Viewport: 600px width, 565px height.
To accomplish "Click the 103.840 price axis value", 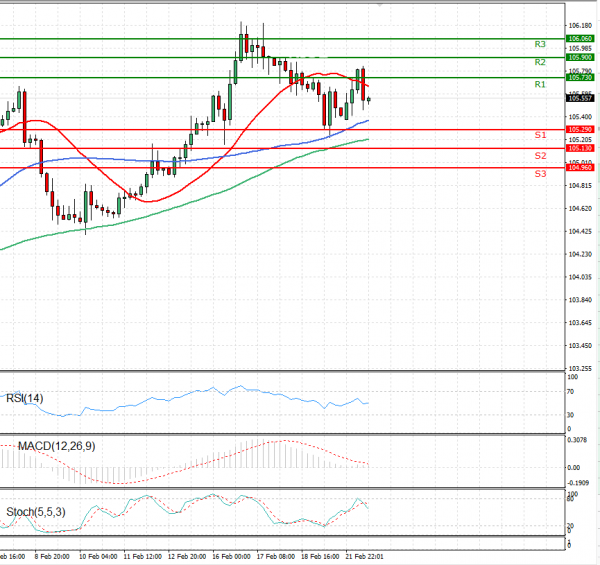I will click(580, 300).
